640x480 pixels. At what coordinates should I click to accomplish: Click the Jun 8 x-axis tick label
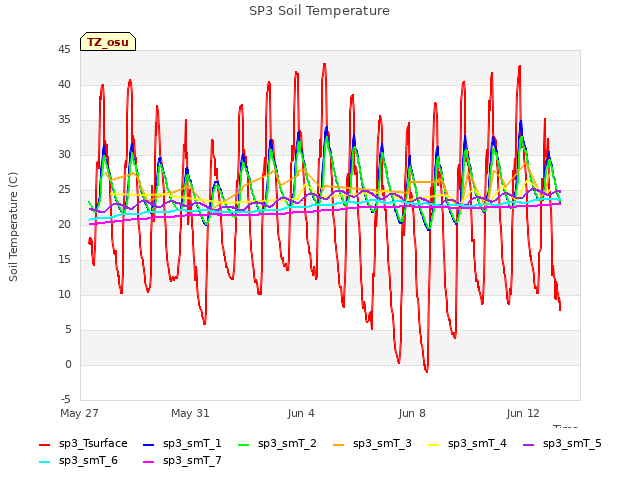(x=412, y=413)
